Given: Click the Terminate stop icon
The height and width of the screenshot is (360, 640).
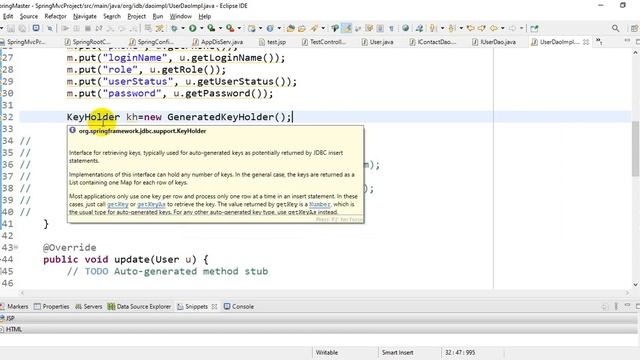Looking at the screenshot, I should (x=88, y=29).
